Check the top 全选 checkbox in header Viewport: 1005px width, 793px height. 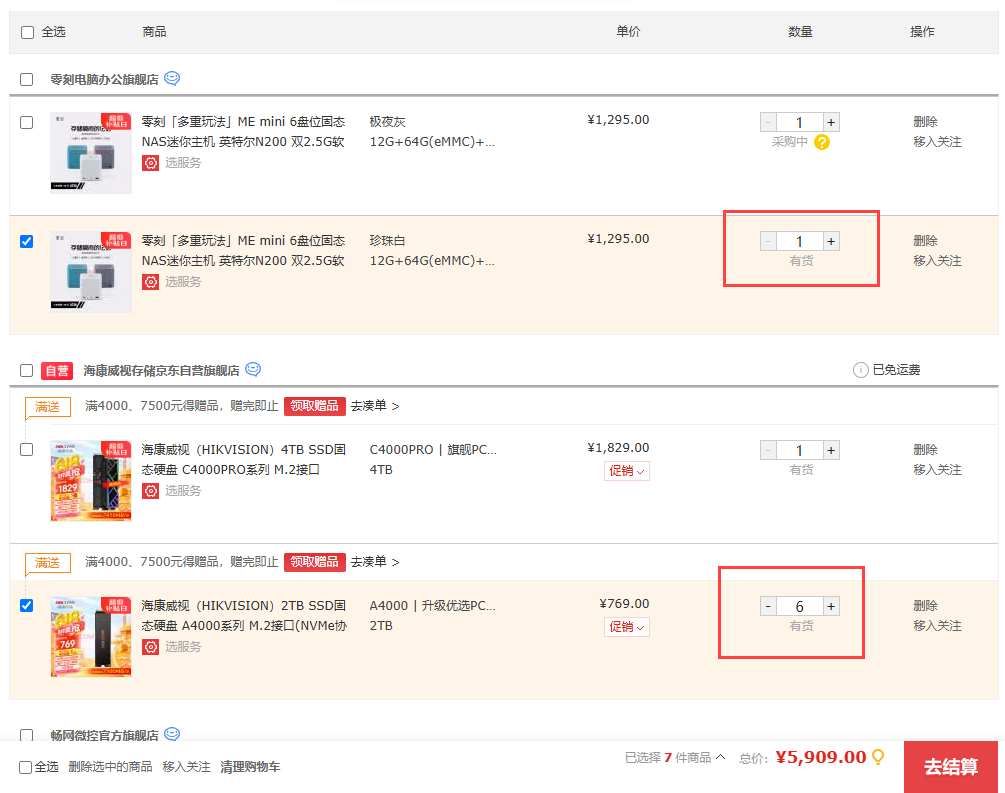pos(27,32)
